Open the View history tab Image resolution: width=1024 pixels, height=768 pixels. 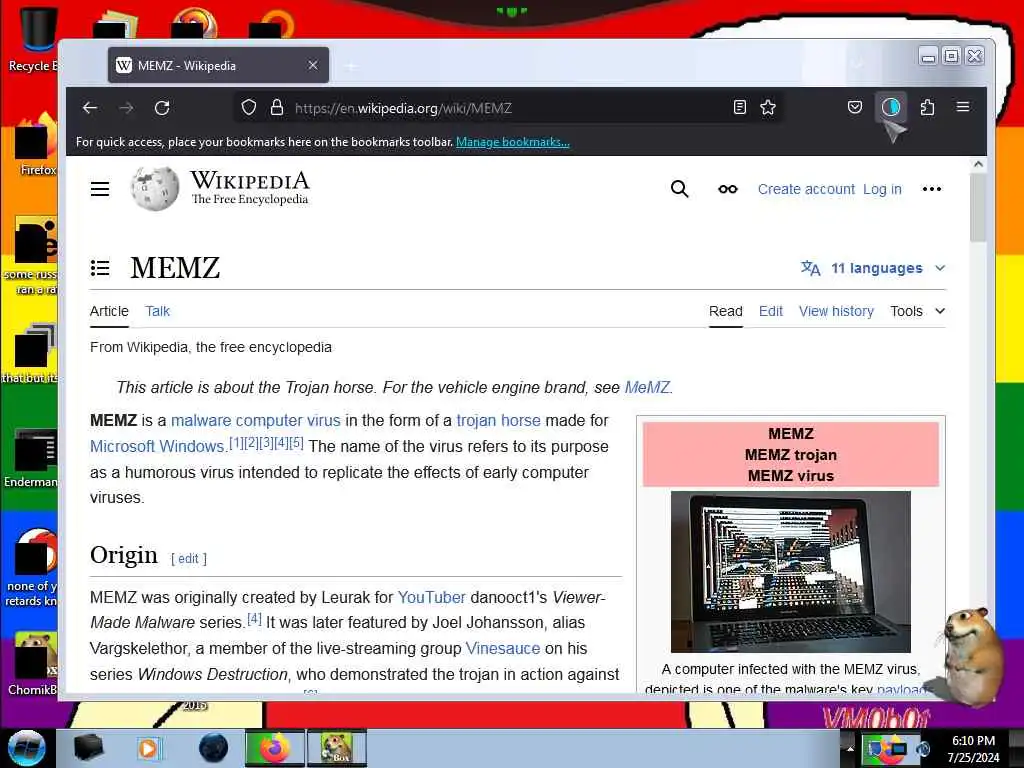pos(836,312)
